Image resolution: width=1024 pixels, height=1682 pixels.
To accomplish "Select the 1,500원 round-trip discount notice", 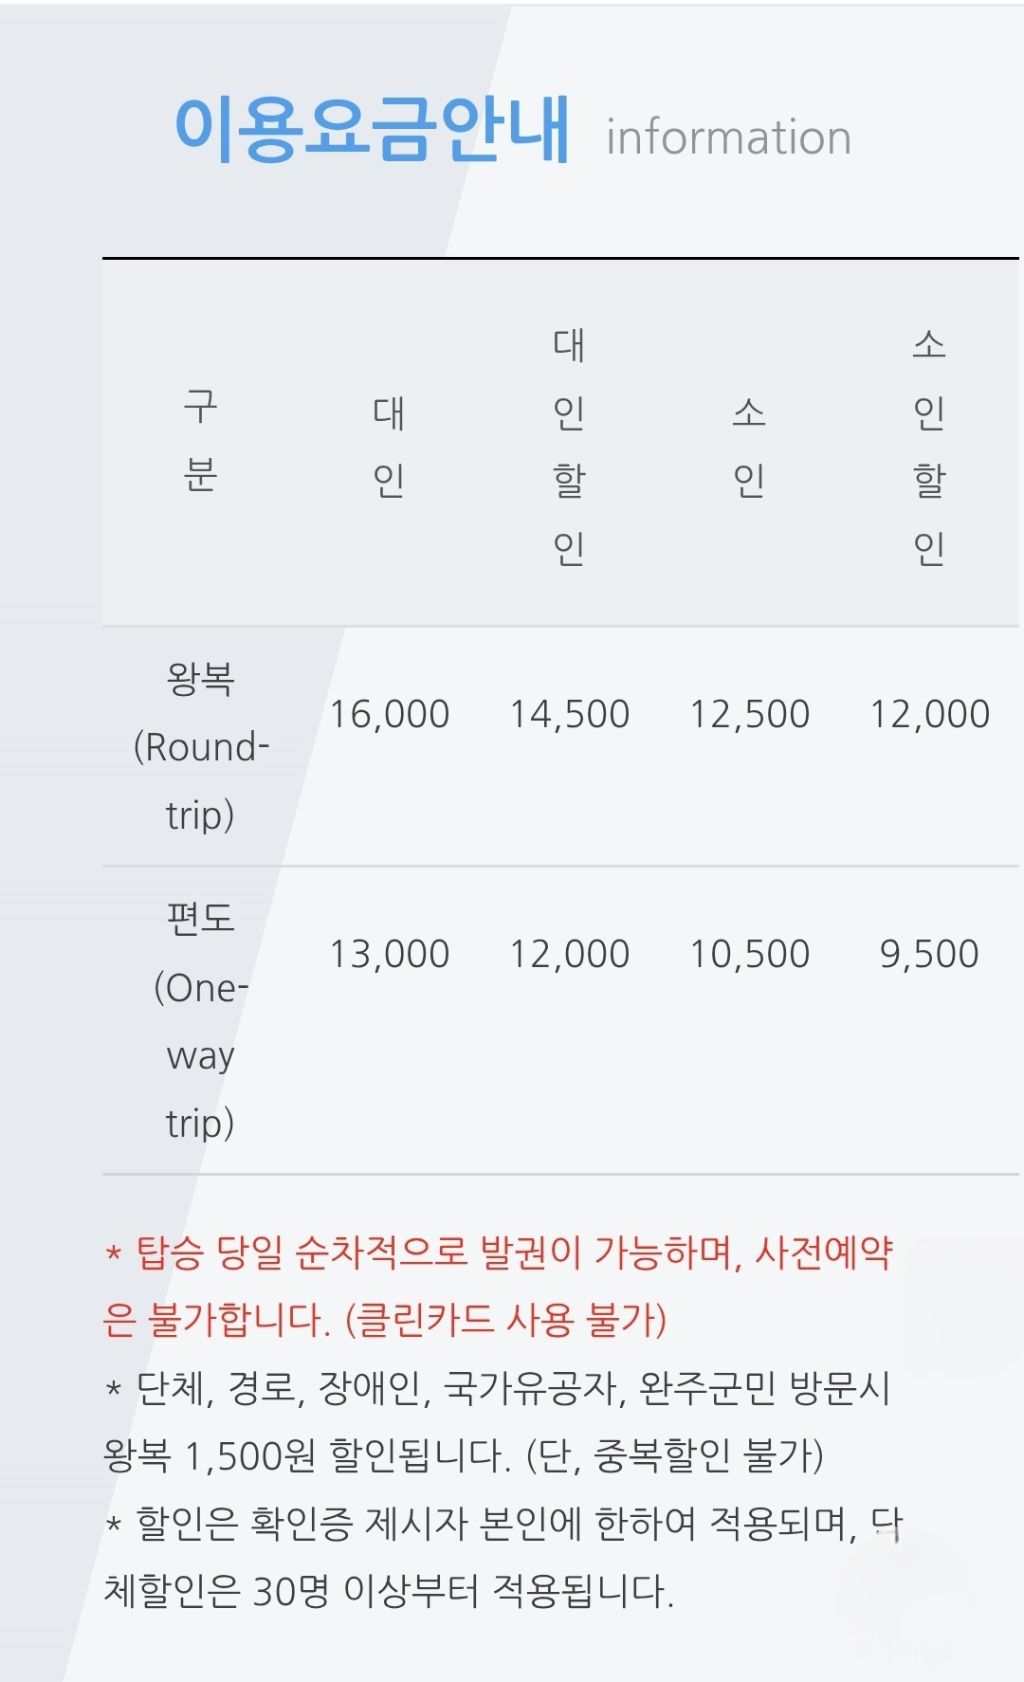I will click(x=498, y=1422).
